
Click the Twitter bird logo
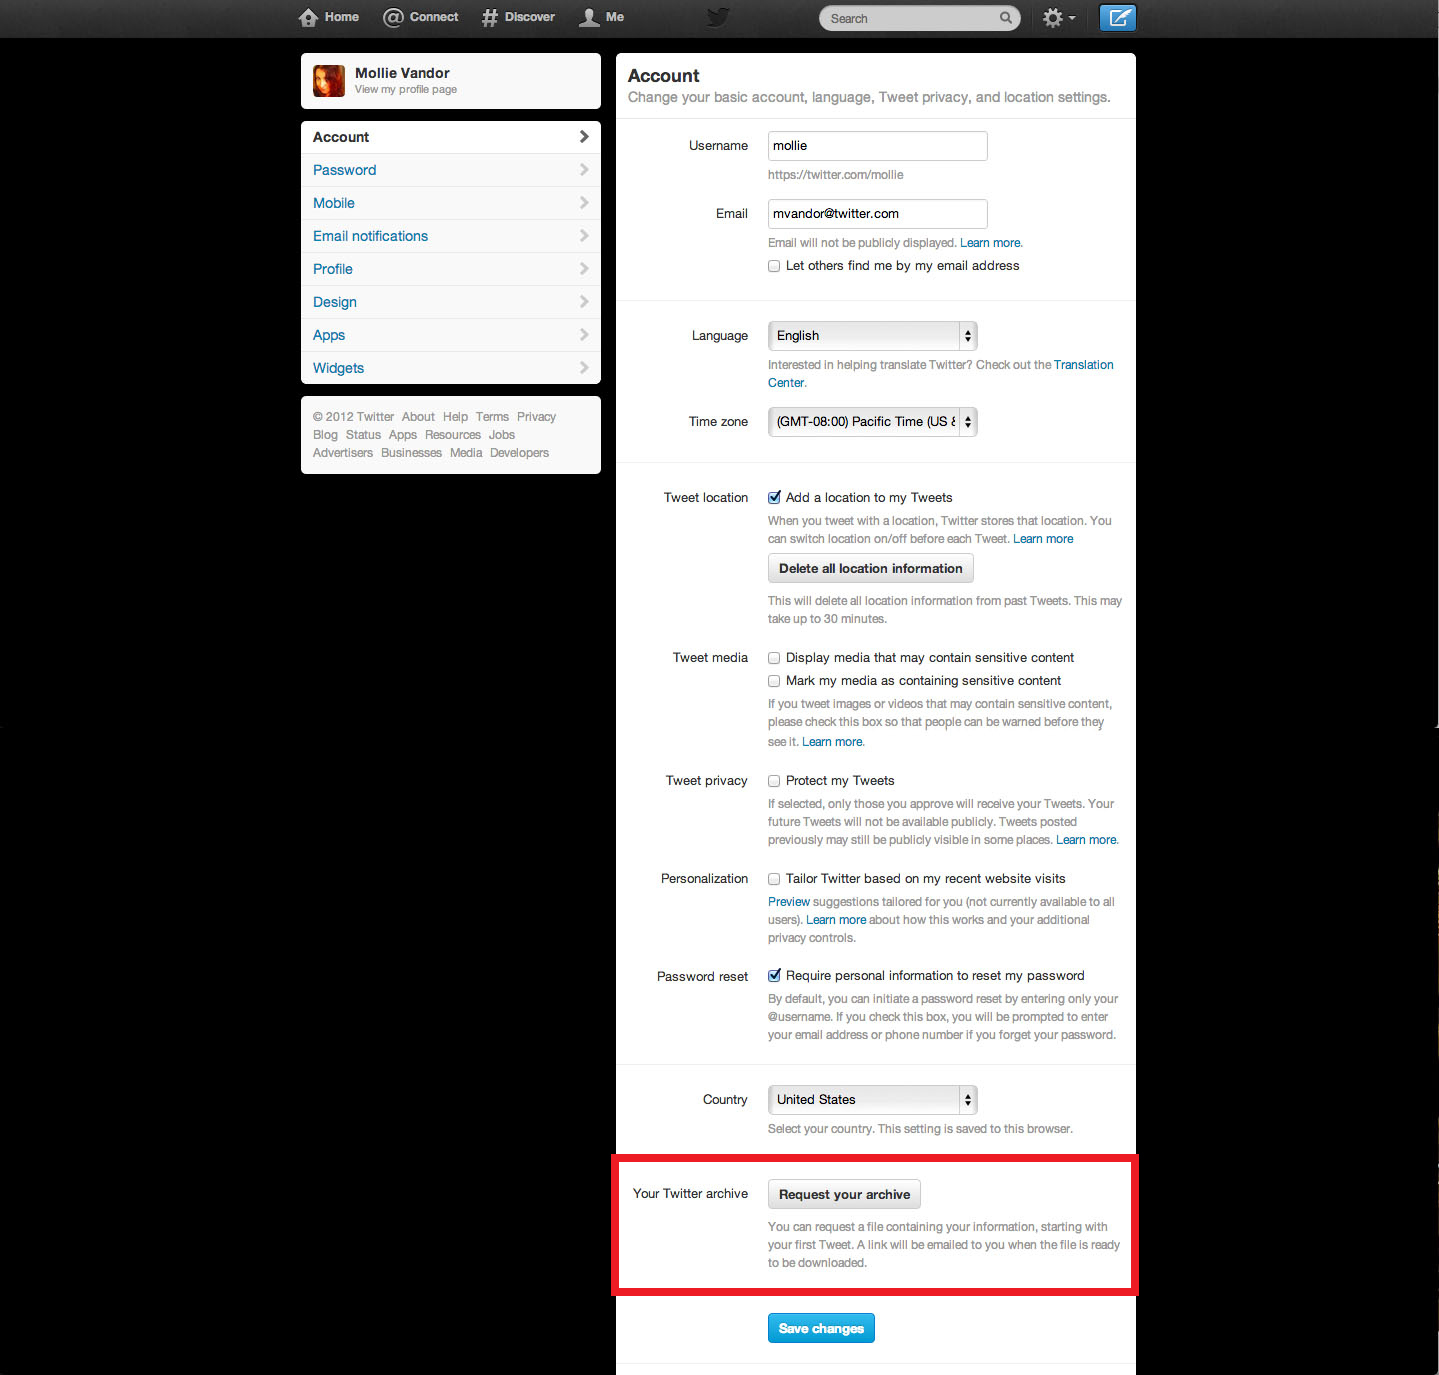(x=718, y=18)
